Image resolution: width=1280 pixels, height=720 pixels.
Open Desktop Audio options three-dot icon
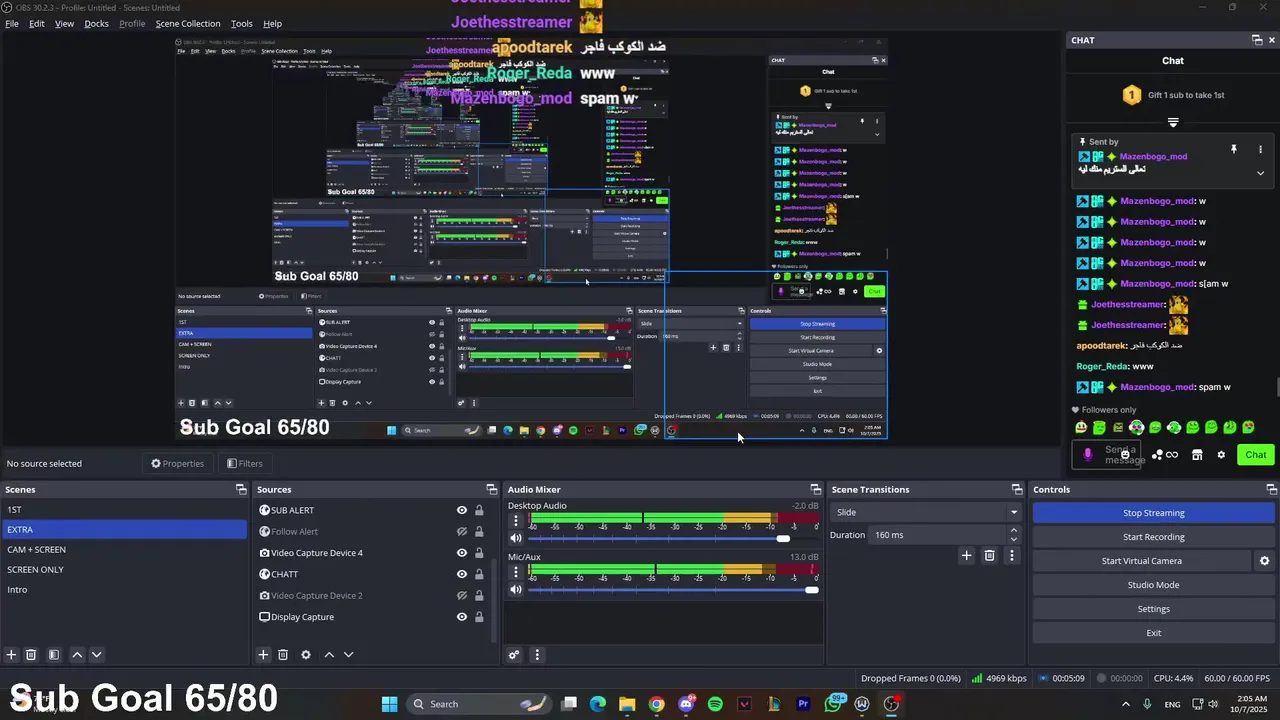[516, 521]
